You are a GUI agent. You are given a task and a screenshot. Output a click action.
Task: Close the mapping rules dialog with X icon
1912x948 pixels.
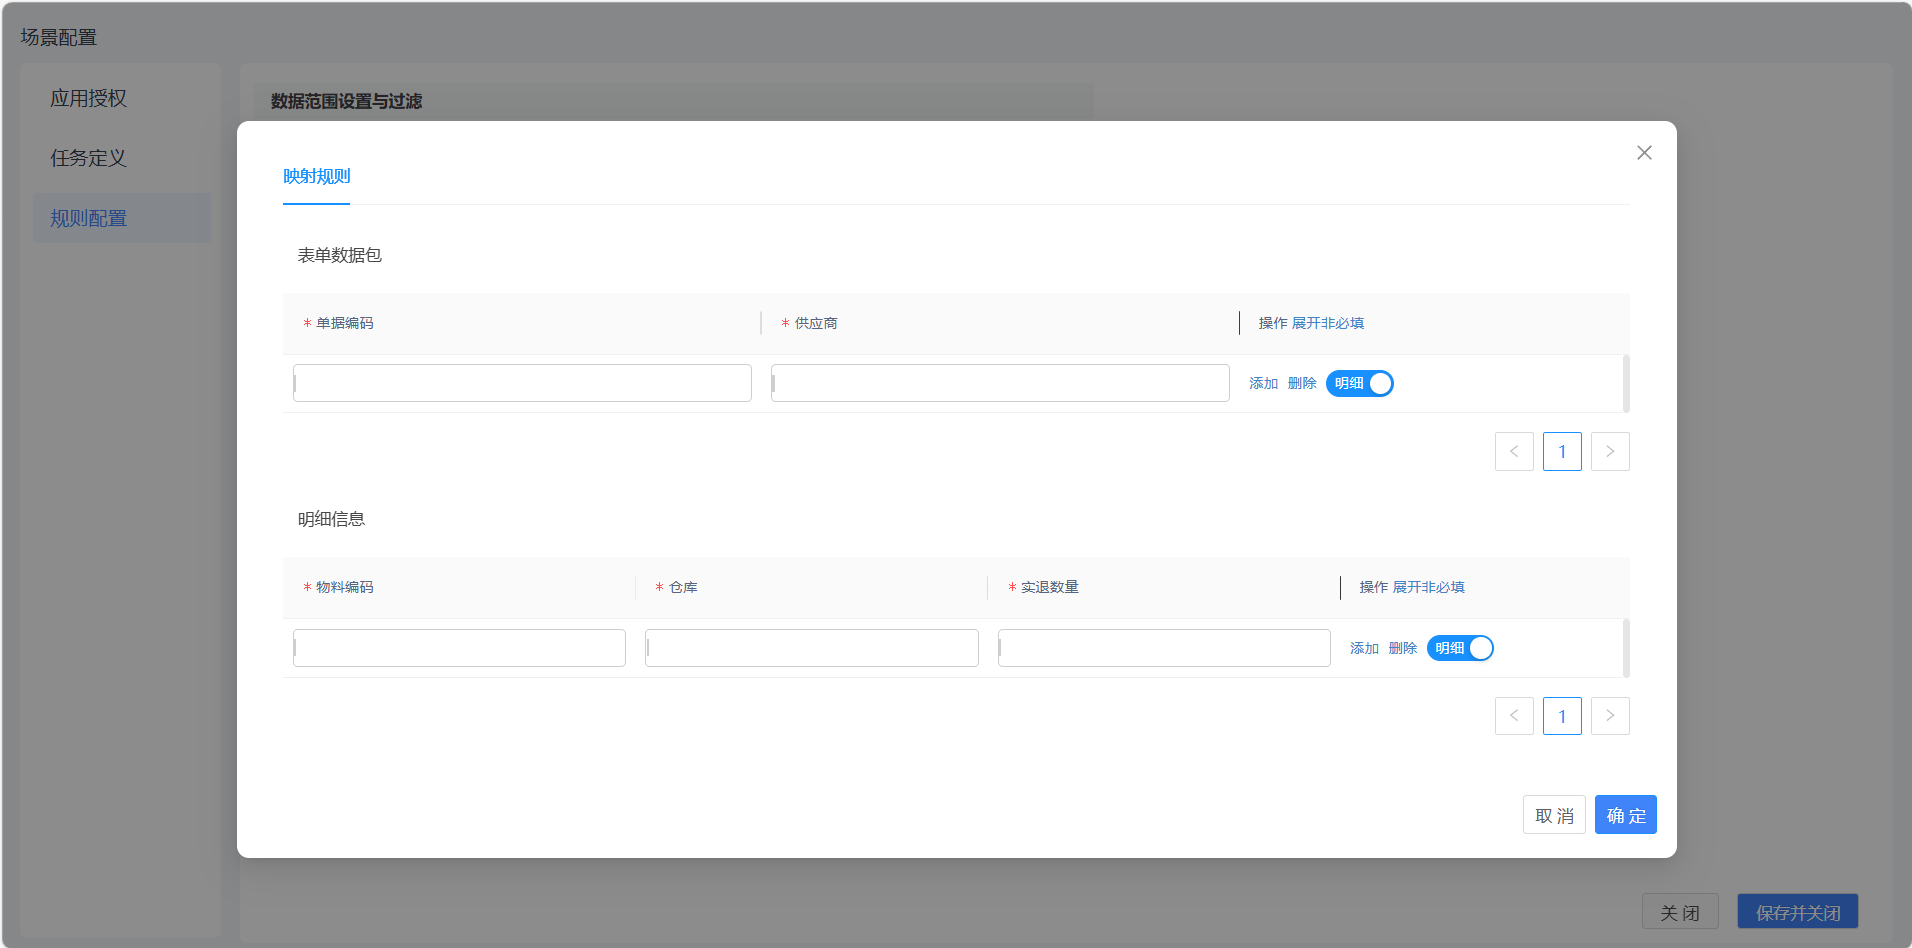coord(1644,153)
